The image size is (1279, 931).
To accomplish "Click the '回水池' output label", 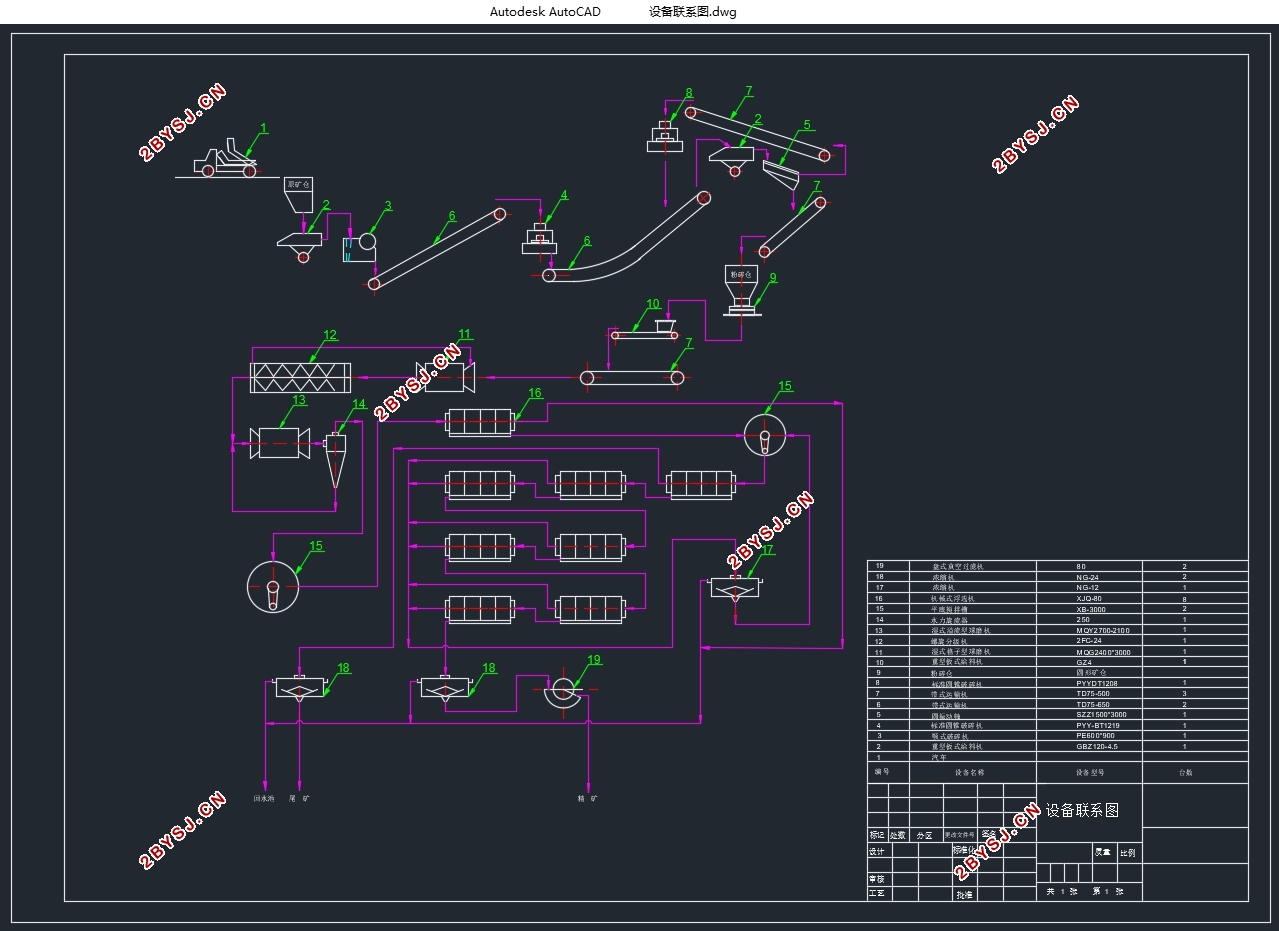I will pyautogui.click(x=264, y=799).
